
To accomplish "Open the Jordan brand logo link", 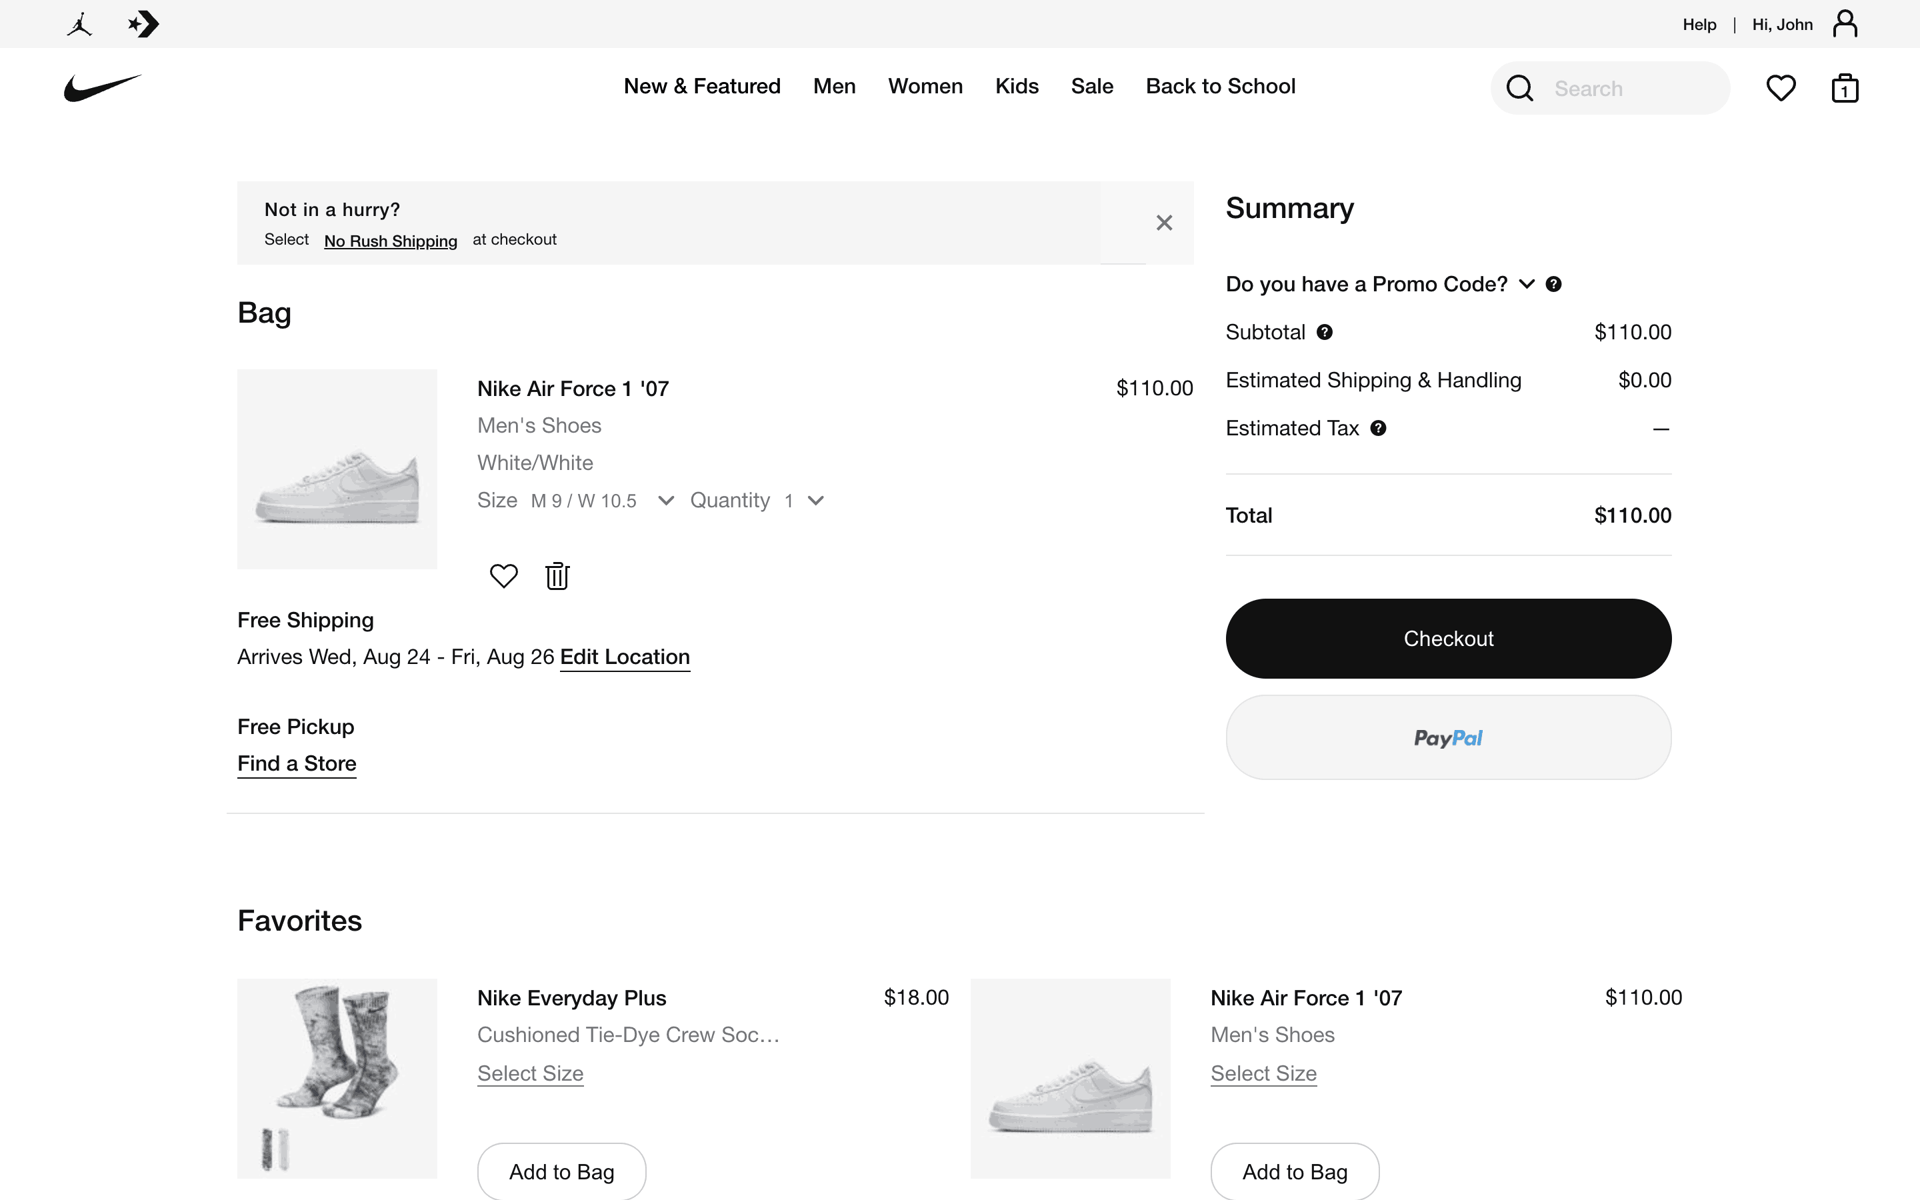I will coord(80,24).
